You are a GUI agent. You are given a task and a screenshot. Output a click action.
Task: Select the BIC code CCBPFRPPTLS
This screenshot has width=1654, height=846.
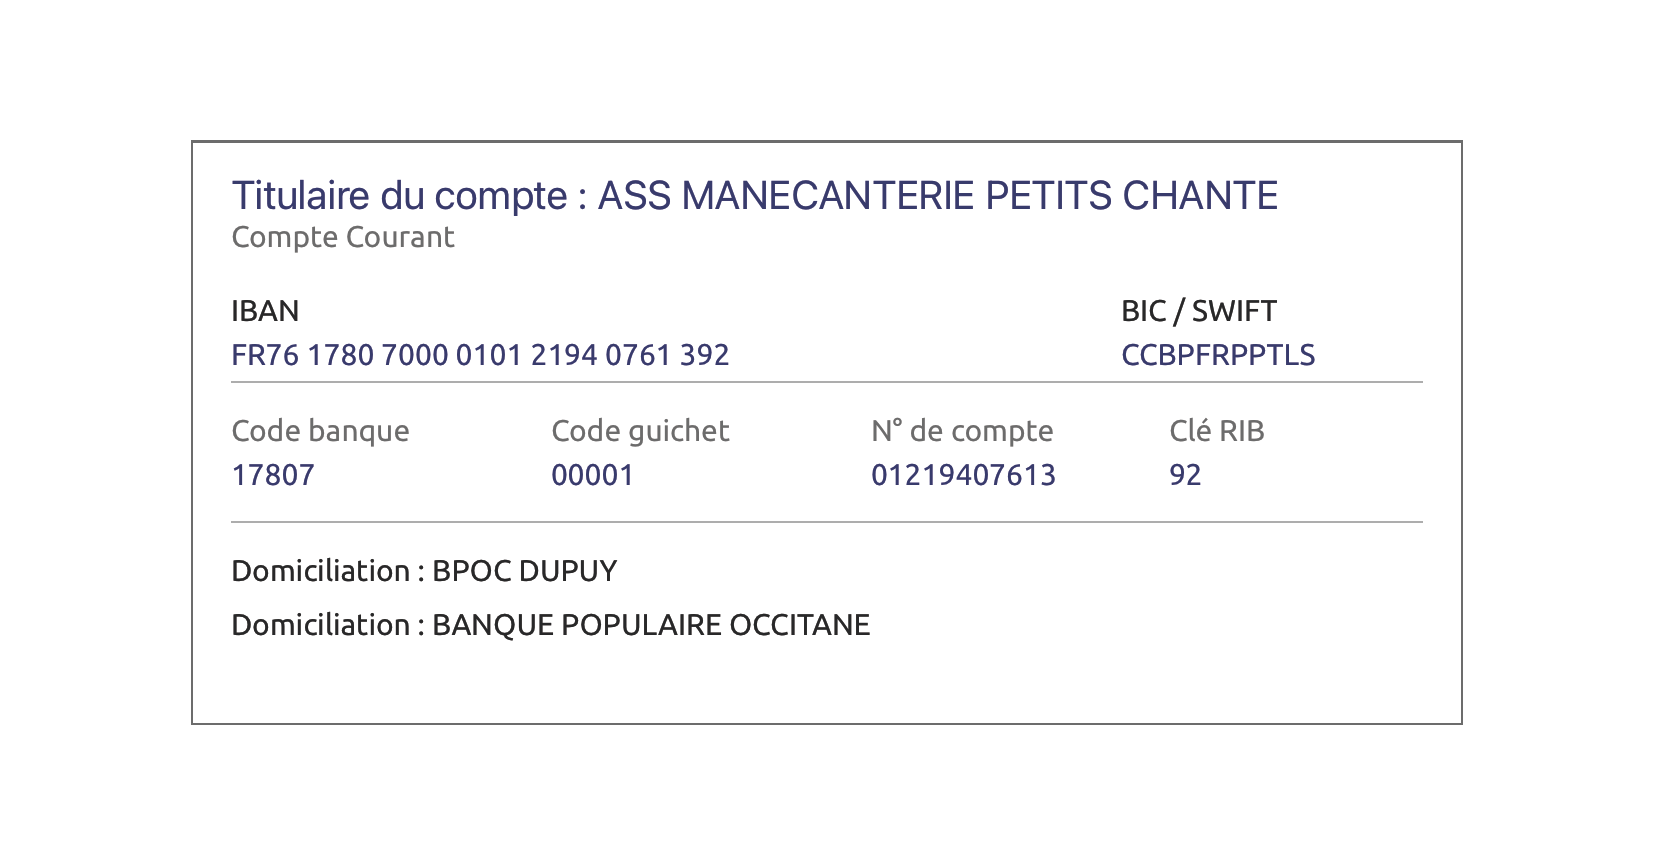(x=1218, y=355)
